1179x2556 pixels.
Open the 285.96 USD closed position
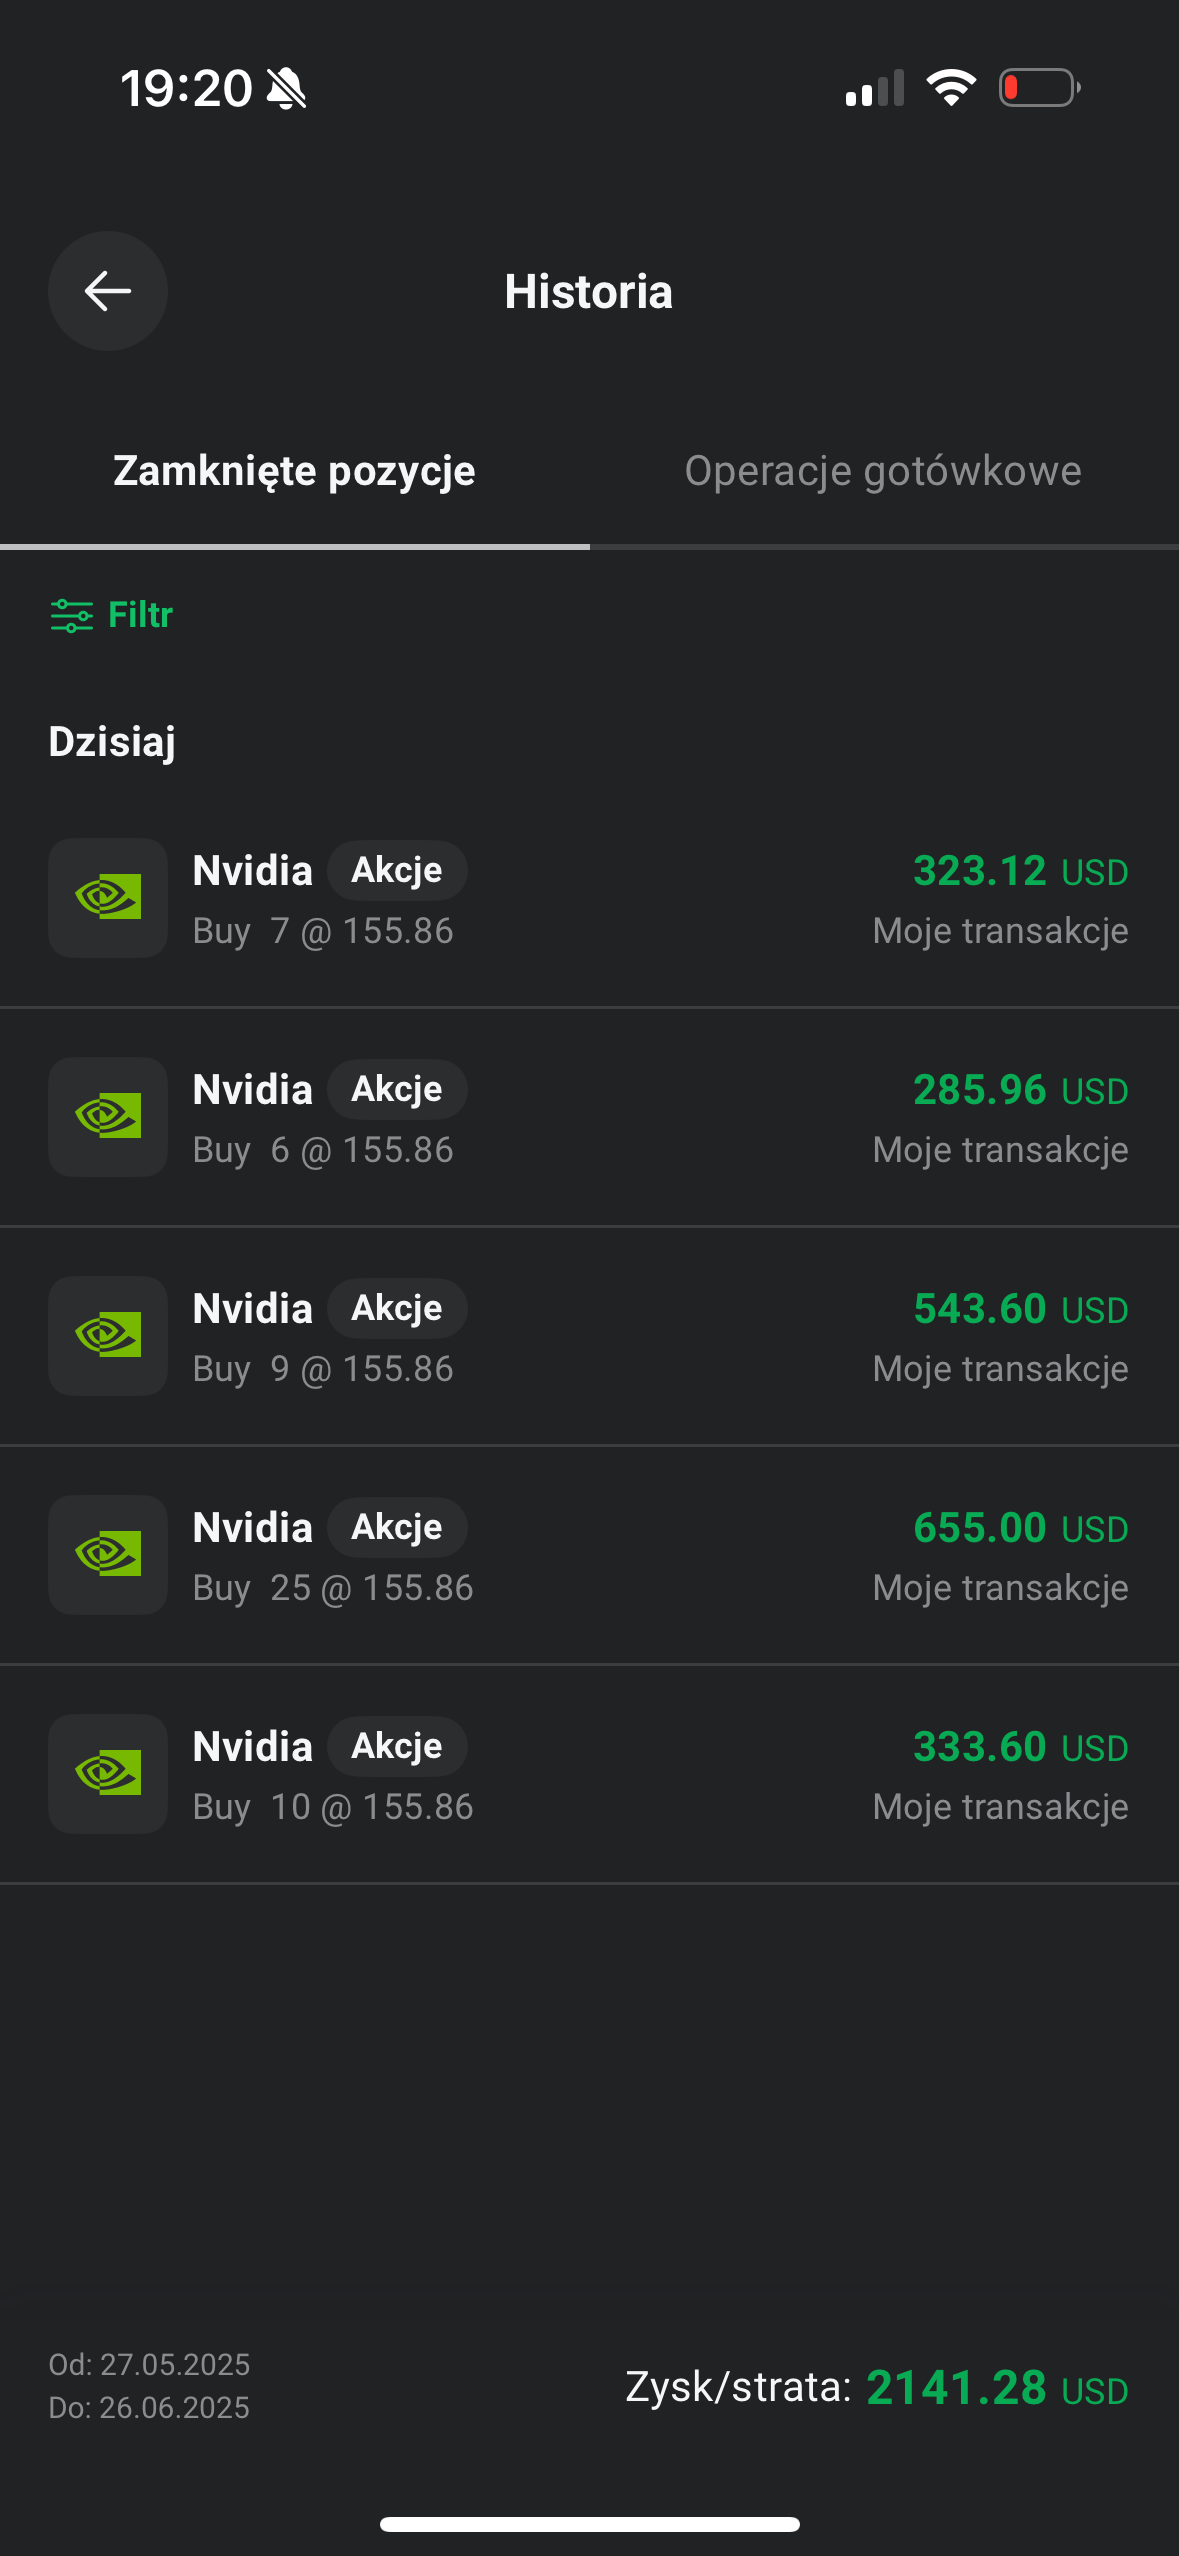(x=1019, y=1090)
